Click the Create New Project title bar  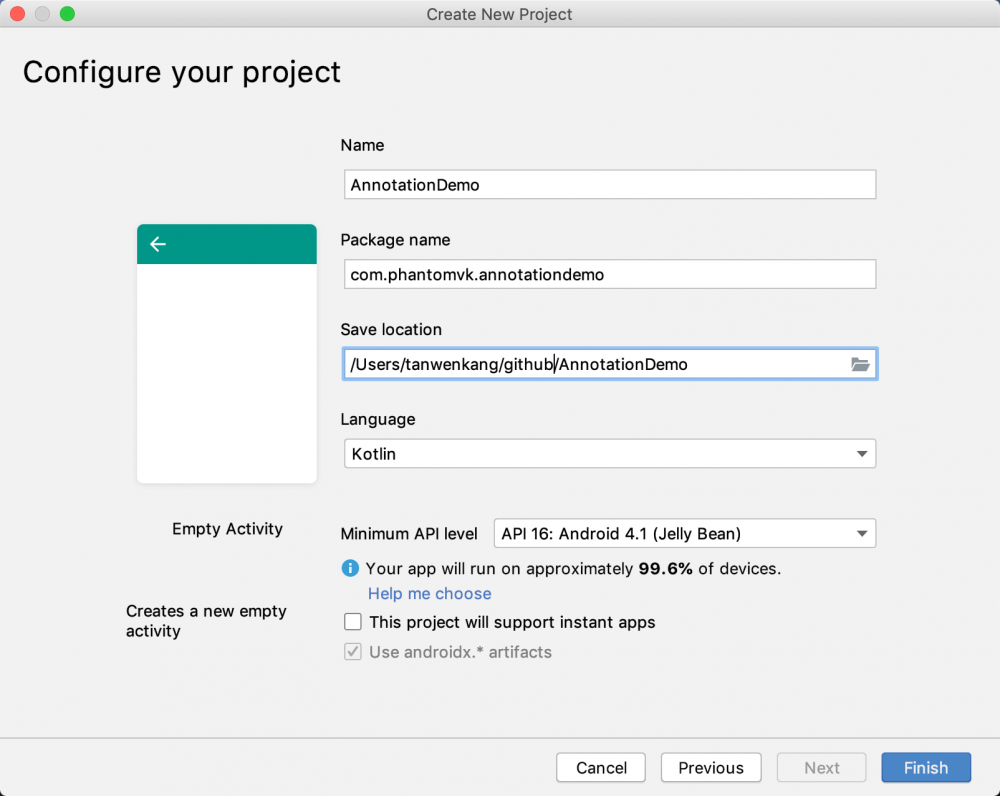point(499,14)
